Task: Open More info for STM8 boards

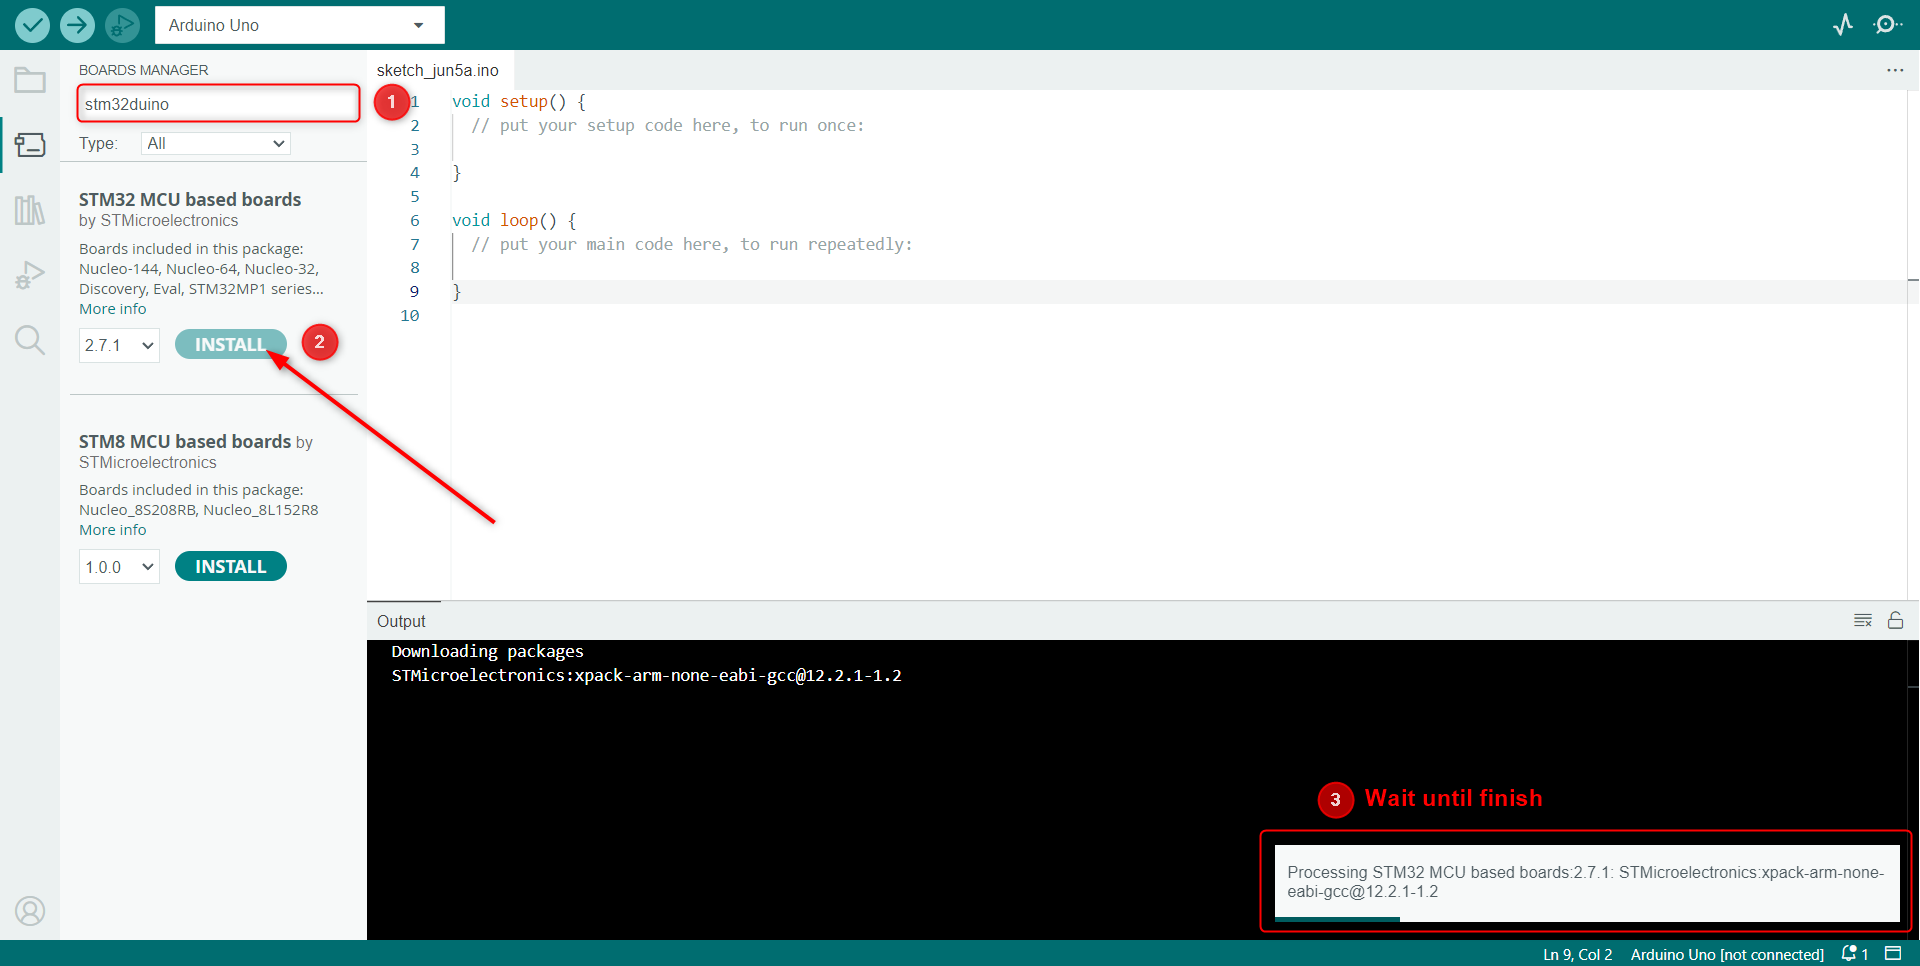Action: point(113,530)
